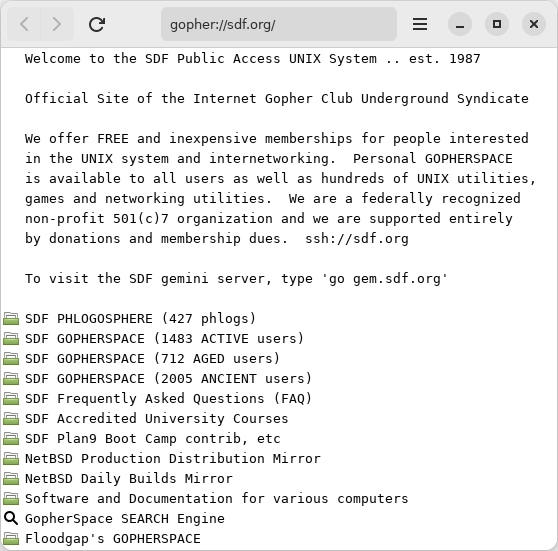Open SDF PHLOGOSPHERE (427 phlogs) link
This screenshot has height=551, width=558.
tap(141, 319)
